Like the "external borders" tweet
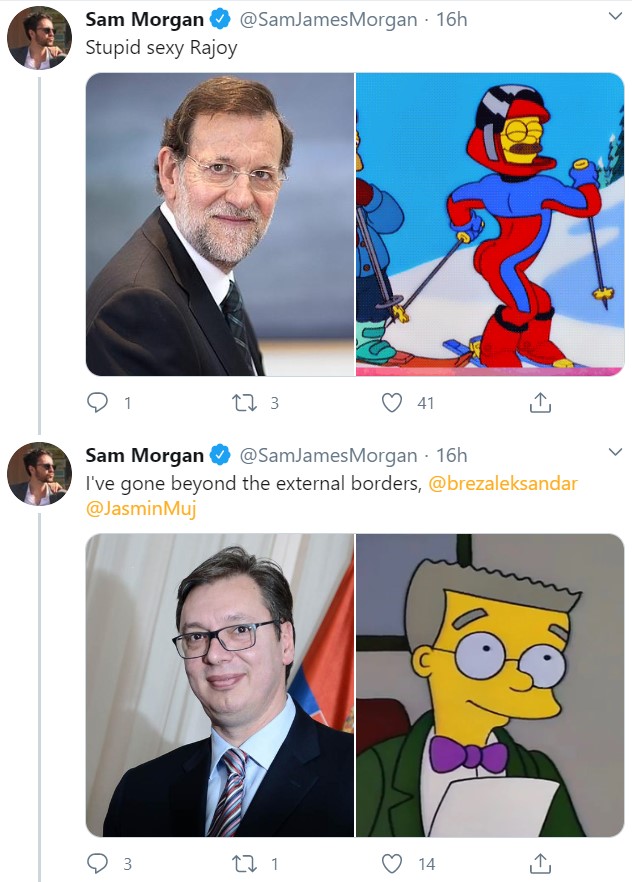Viewport: 632px width, 882px height. click(392, 862)
